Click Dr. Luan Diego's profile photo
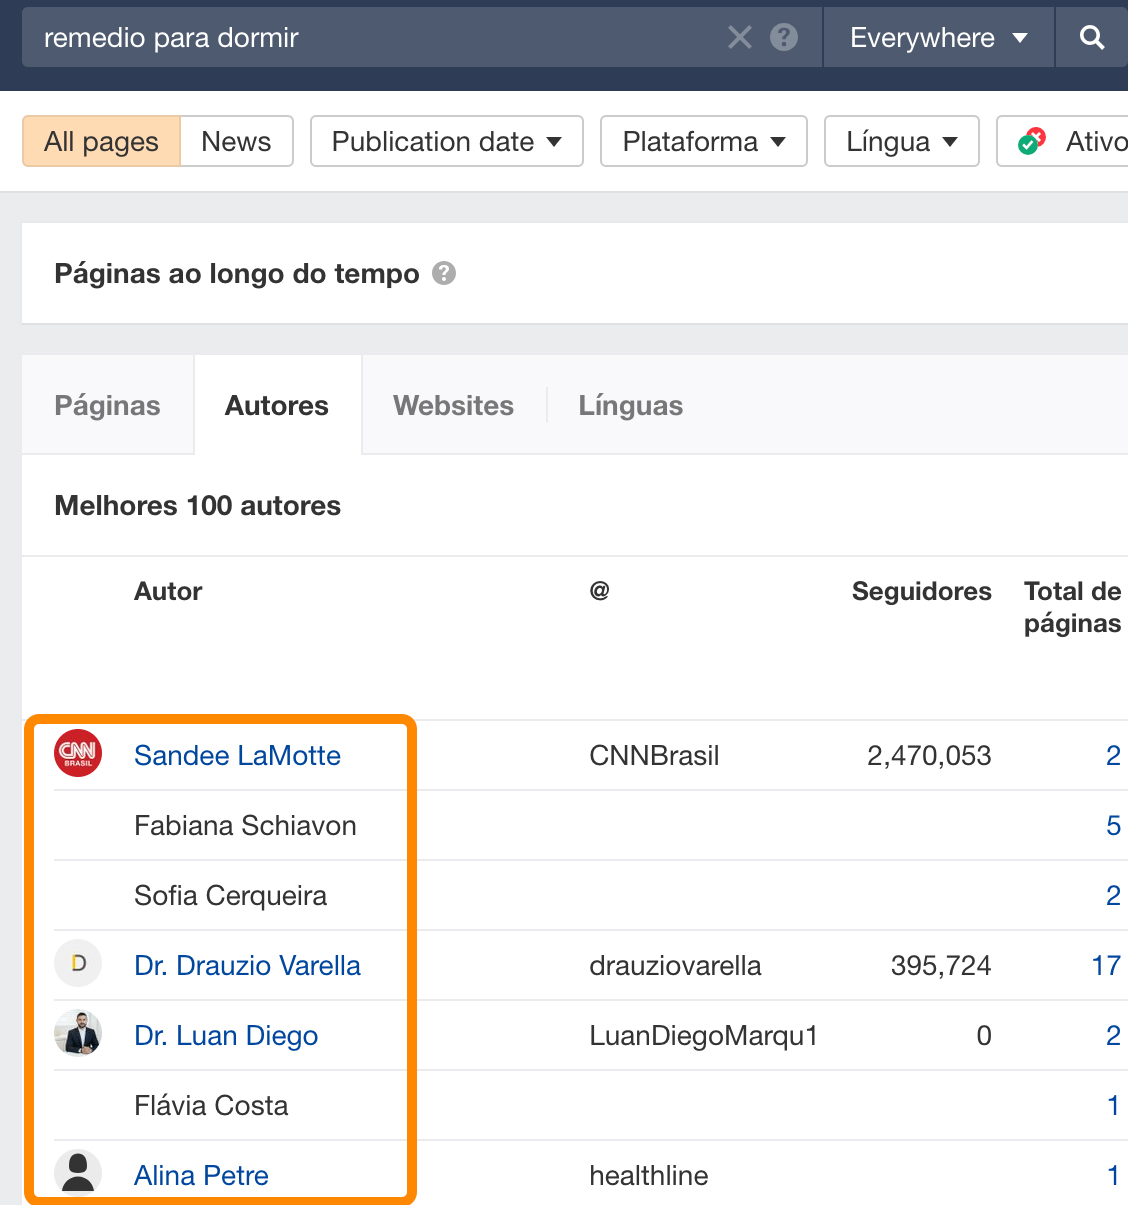Viewport: 1128px width, 1205px height. 77,1034
